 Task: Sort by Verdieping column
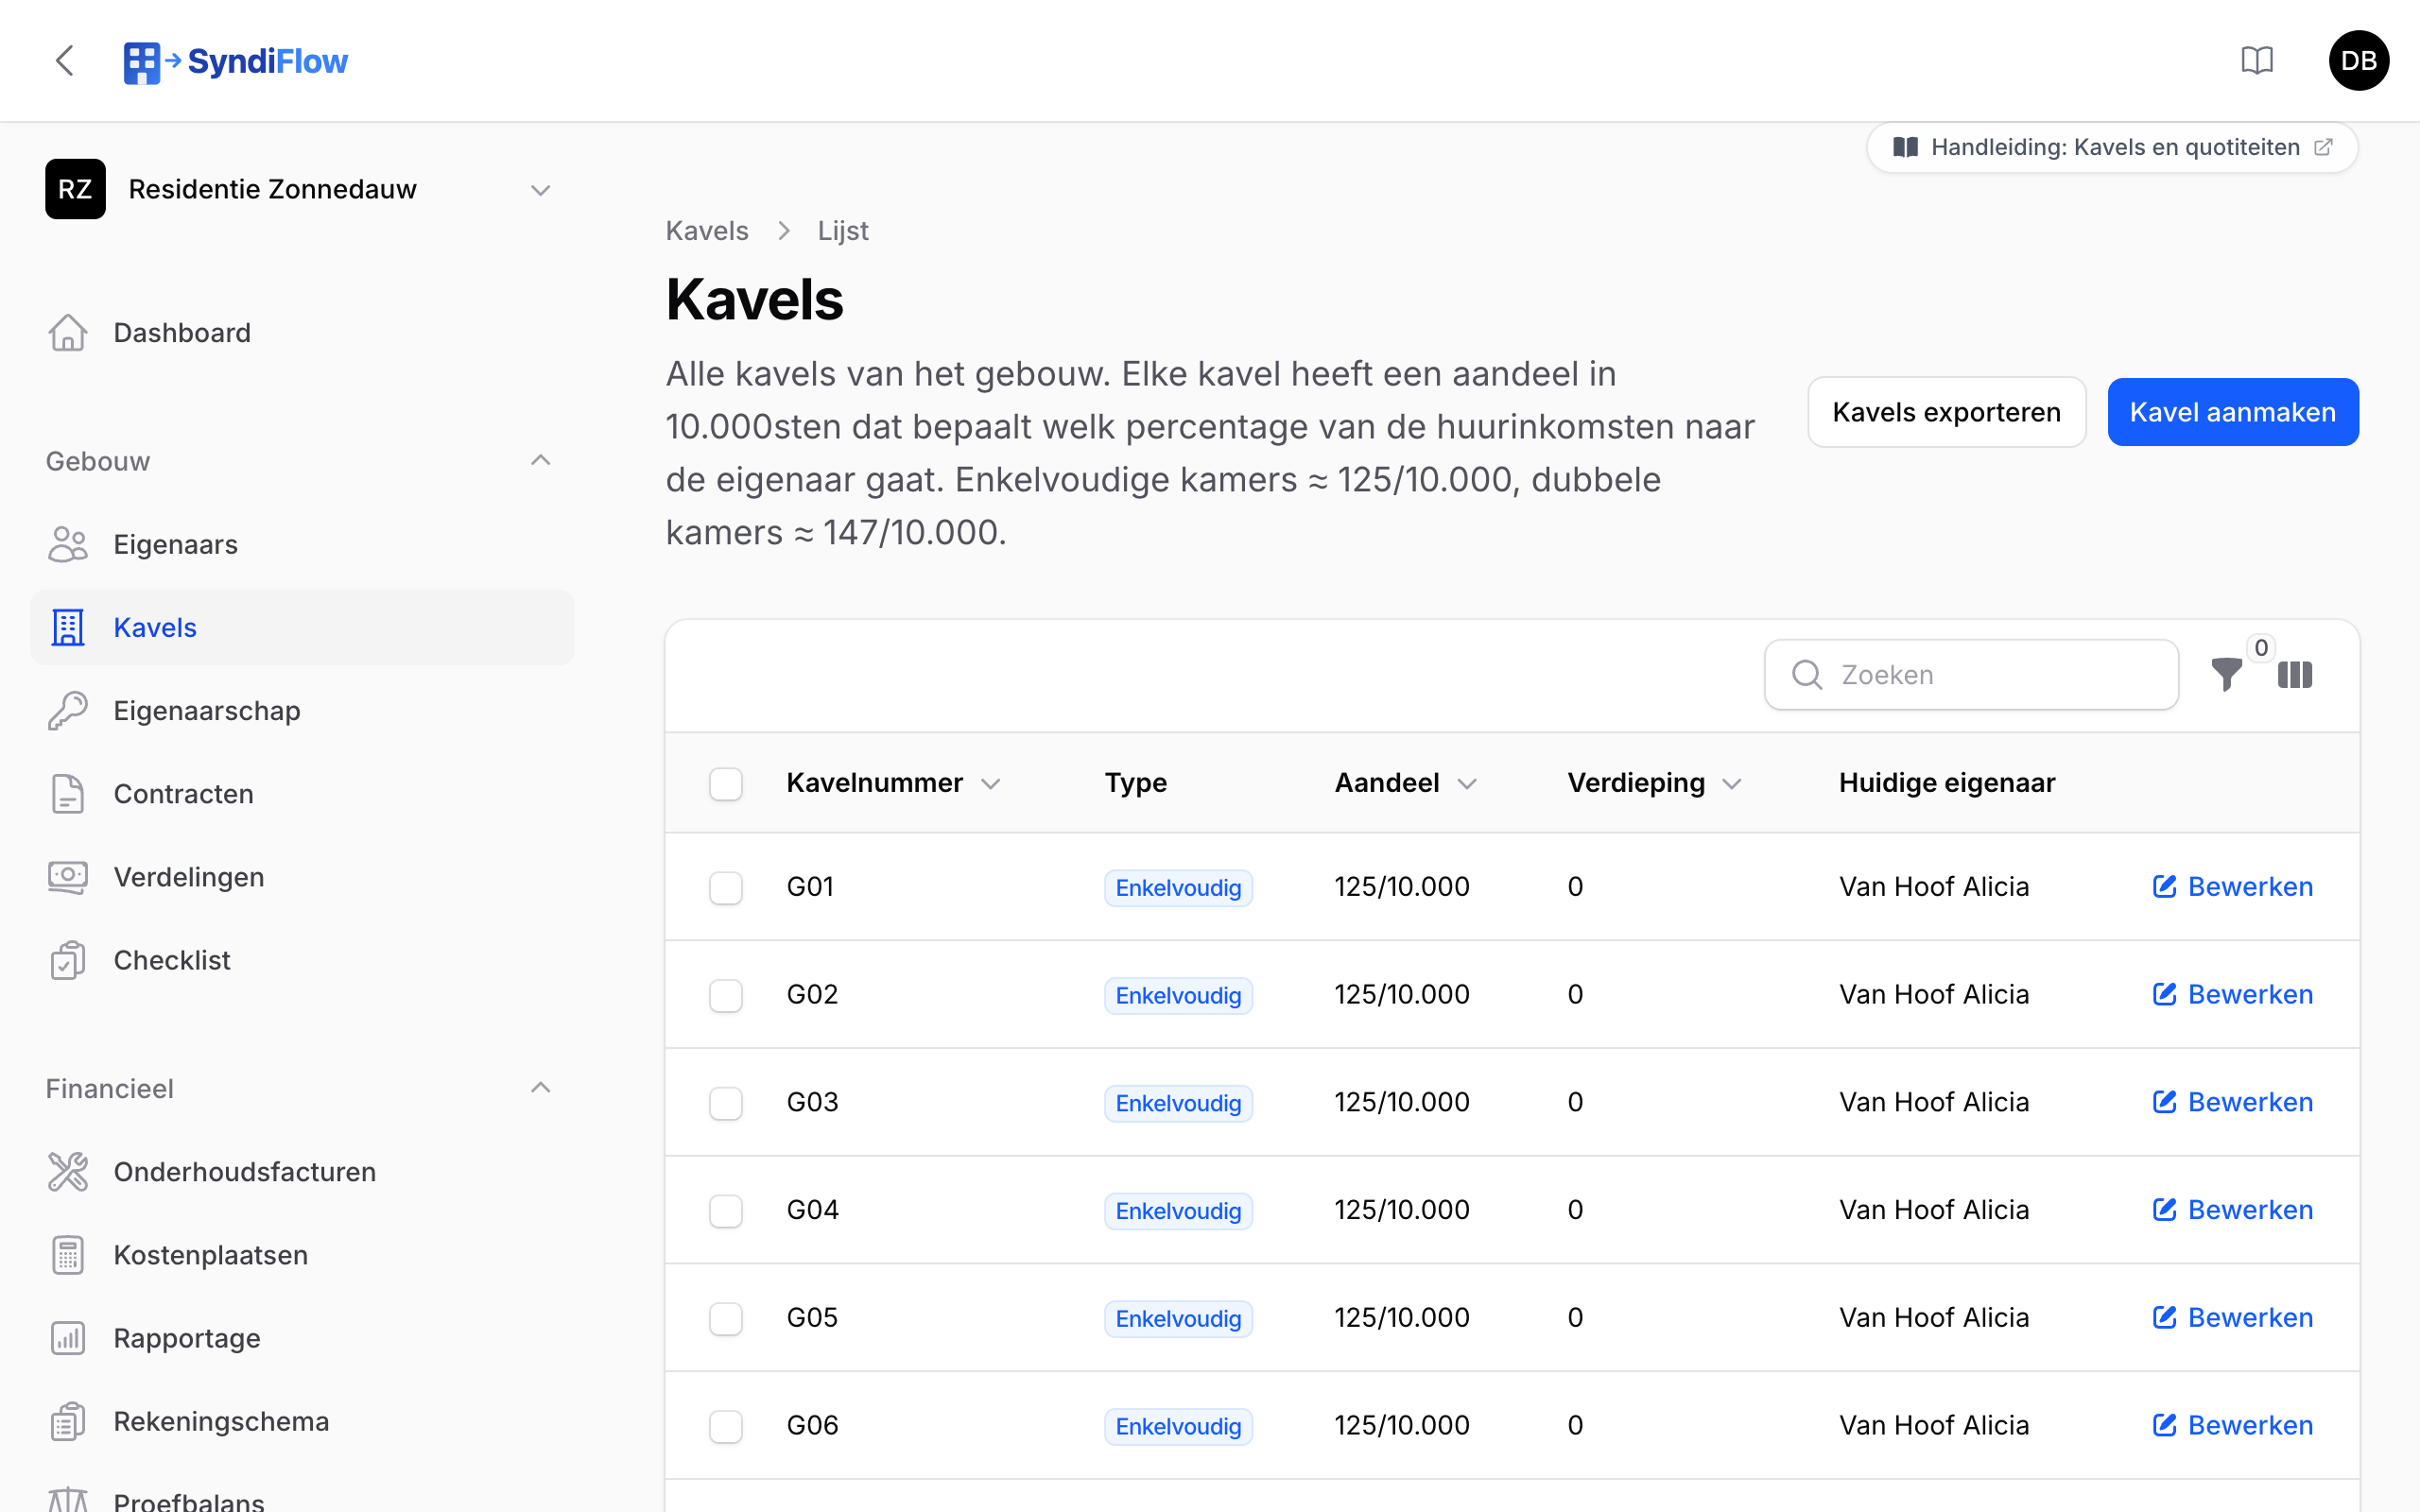point(1654,783)
